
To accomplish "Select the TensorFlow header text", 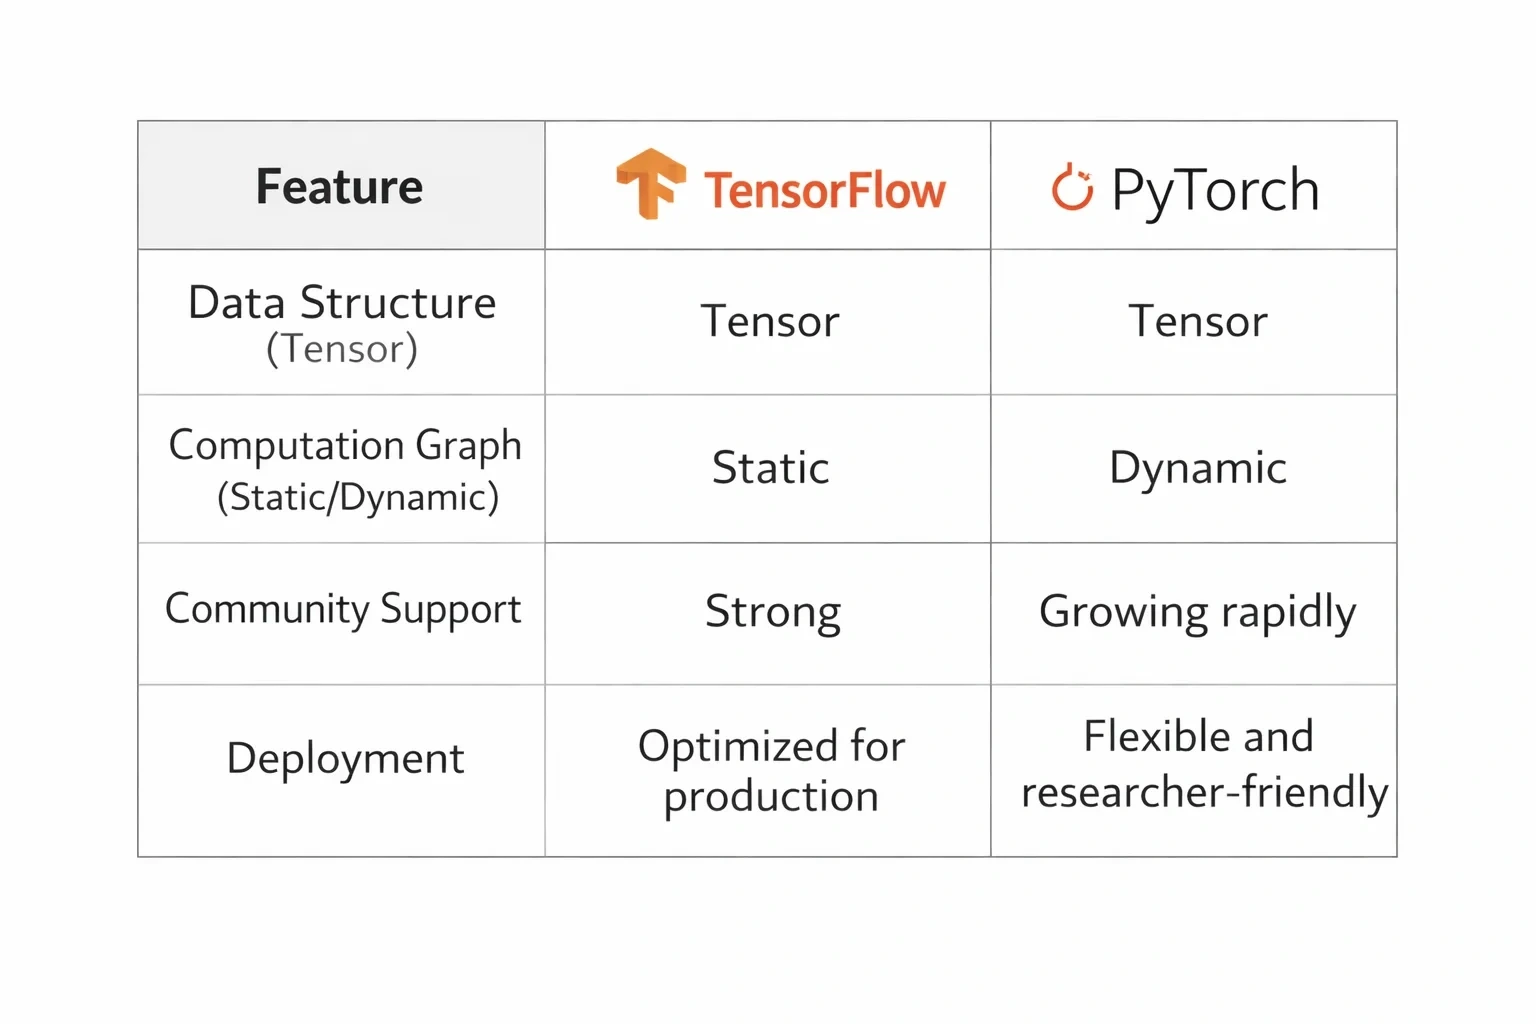I will pyautogui.click(x=825, y=190).
